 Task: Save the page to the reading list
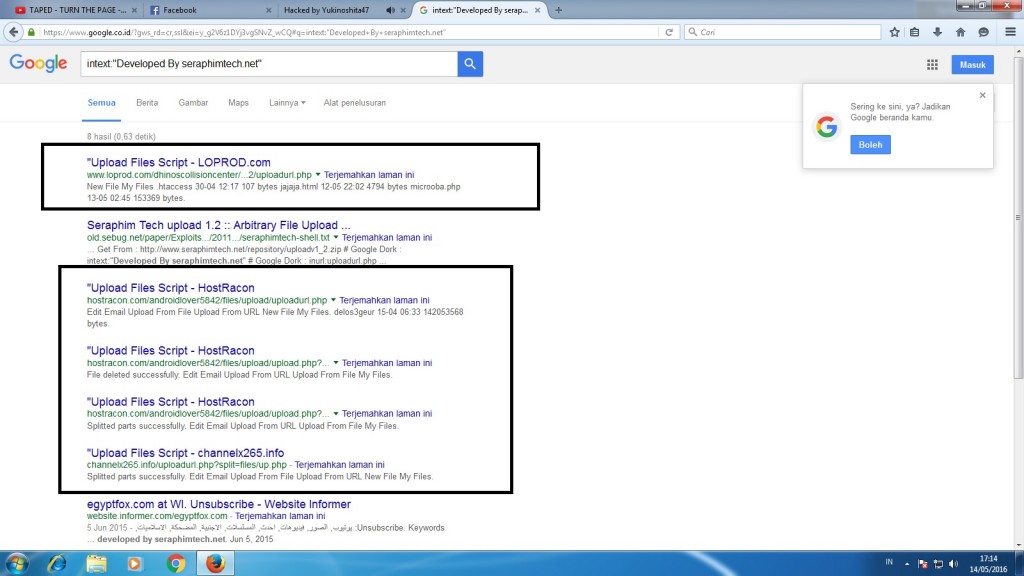click(915, 31)
